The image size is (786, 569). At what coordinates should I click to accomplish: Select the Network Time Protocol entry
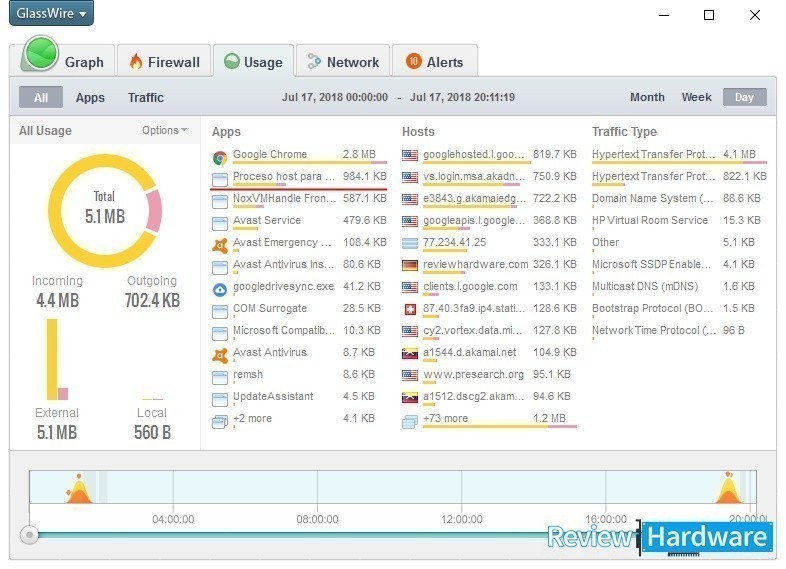point(679,332)
